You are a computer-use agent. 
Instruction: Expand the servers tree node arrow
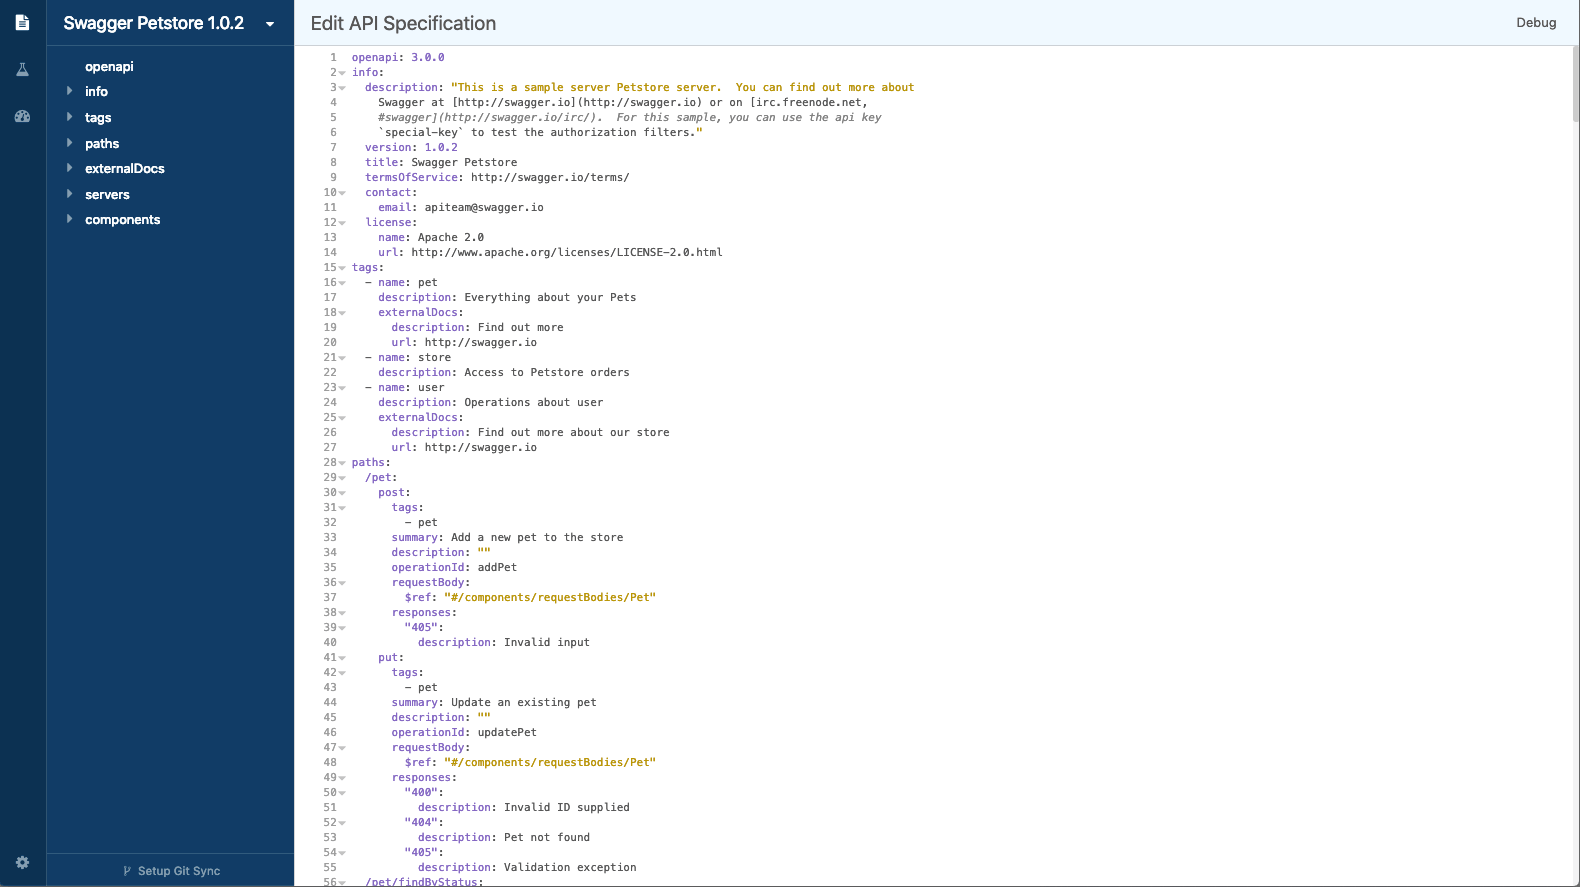[69, 194]
